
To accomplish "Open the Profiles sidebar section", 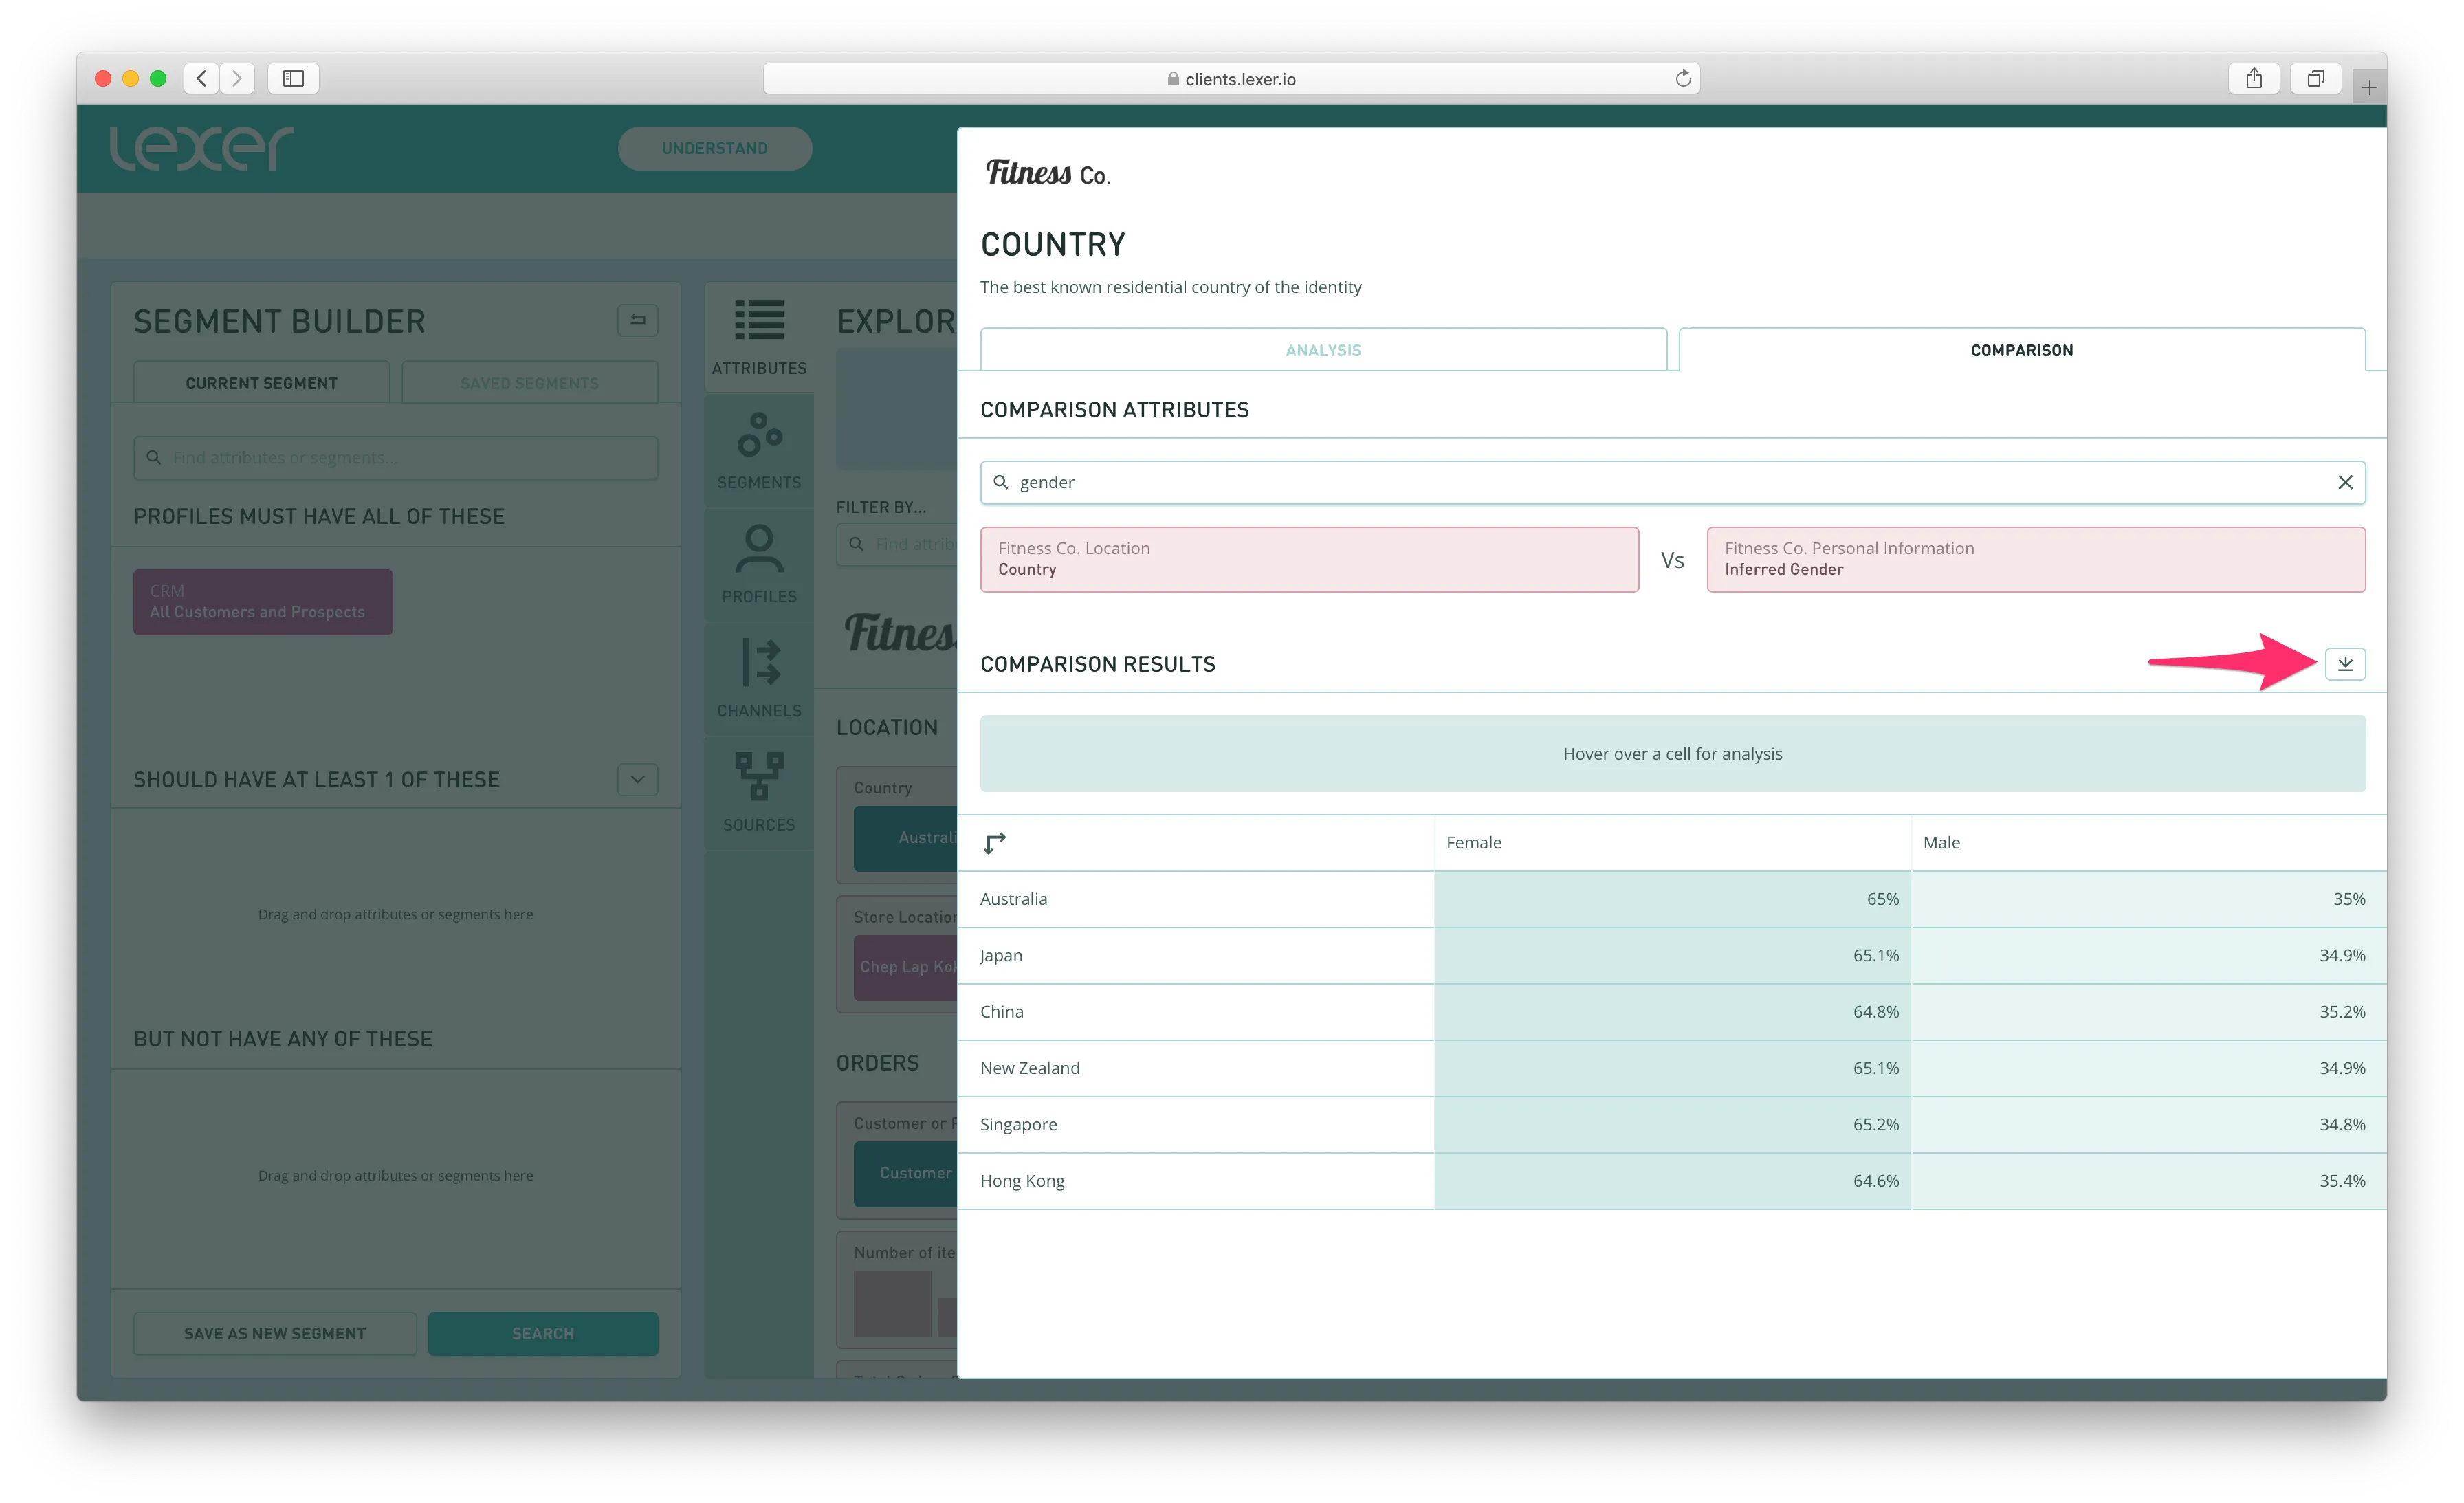I will [x=759, y=565].
